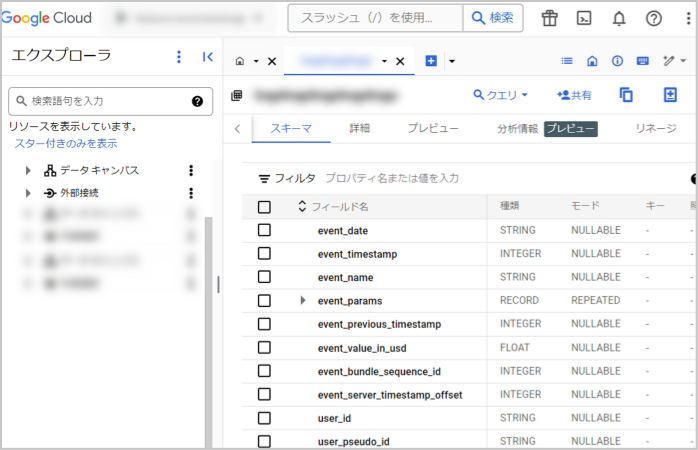The height and width of the screenshot is (450, 698).
Task: Open the Explorer three-dot menu
Action: pyautogui.click(x=179, y=57)
